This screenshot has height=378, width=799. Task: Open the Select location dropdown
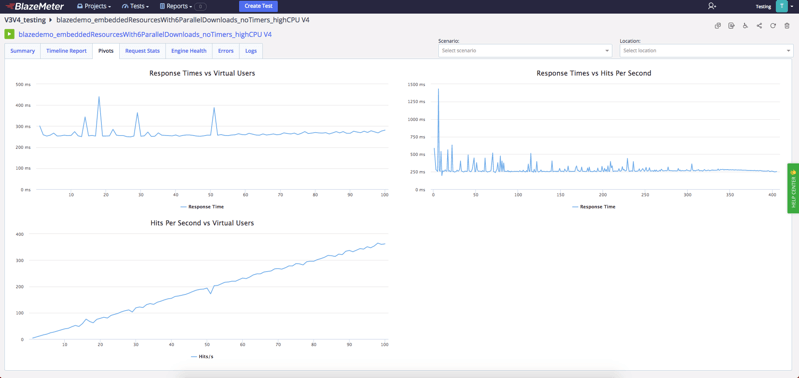point(706,51)
